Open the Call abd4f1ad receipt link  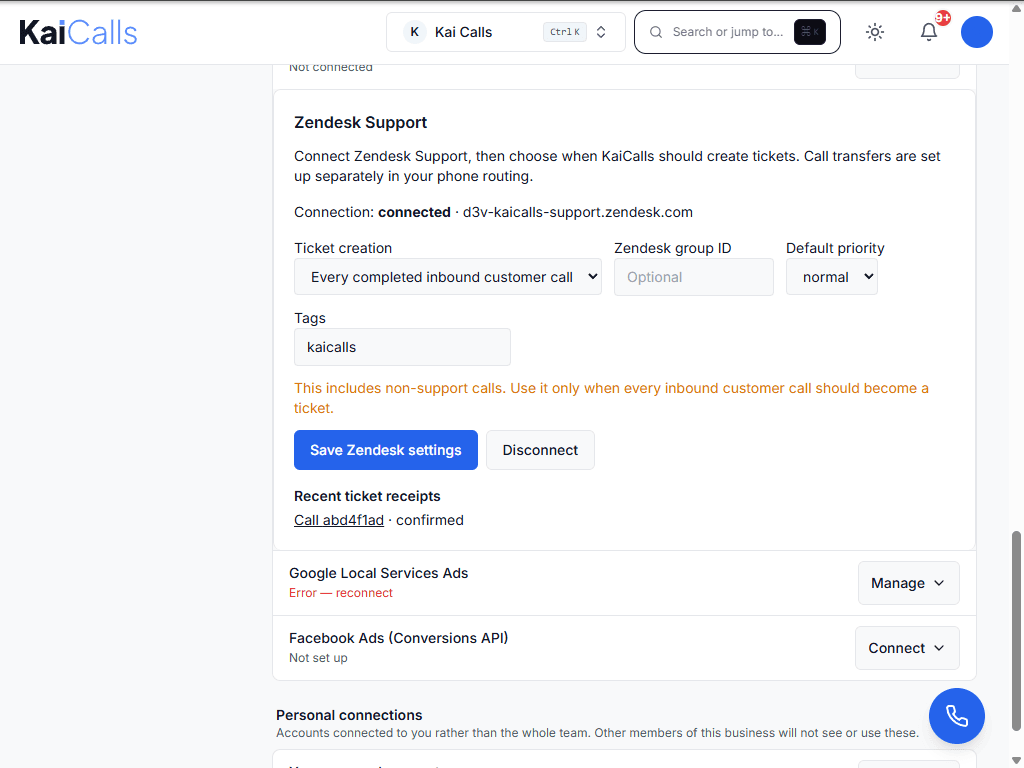(339, 520)
